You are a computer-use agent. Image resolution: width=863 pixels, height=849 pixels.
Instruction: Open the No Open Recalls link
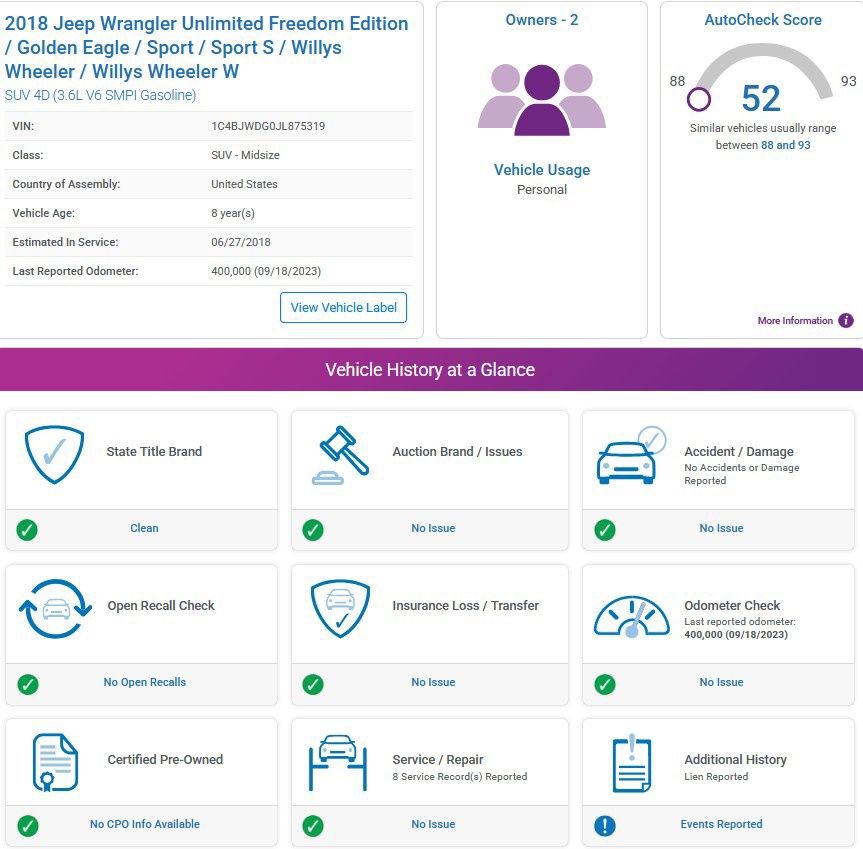[145, 682]
